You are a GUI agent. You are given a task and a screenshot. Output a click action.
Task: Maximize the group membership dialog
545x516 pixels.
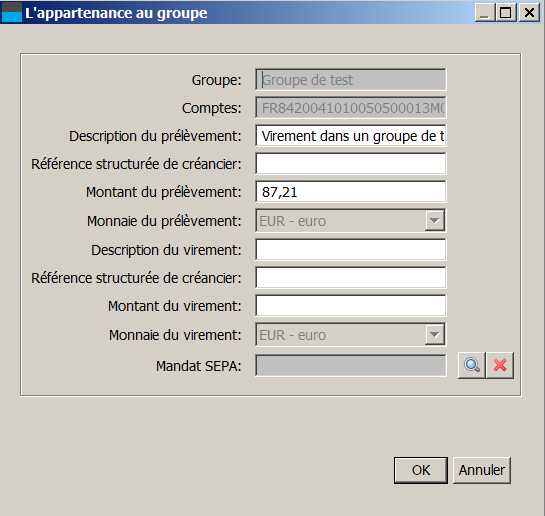pyautogui.click(x=506, y=13)
